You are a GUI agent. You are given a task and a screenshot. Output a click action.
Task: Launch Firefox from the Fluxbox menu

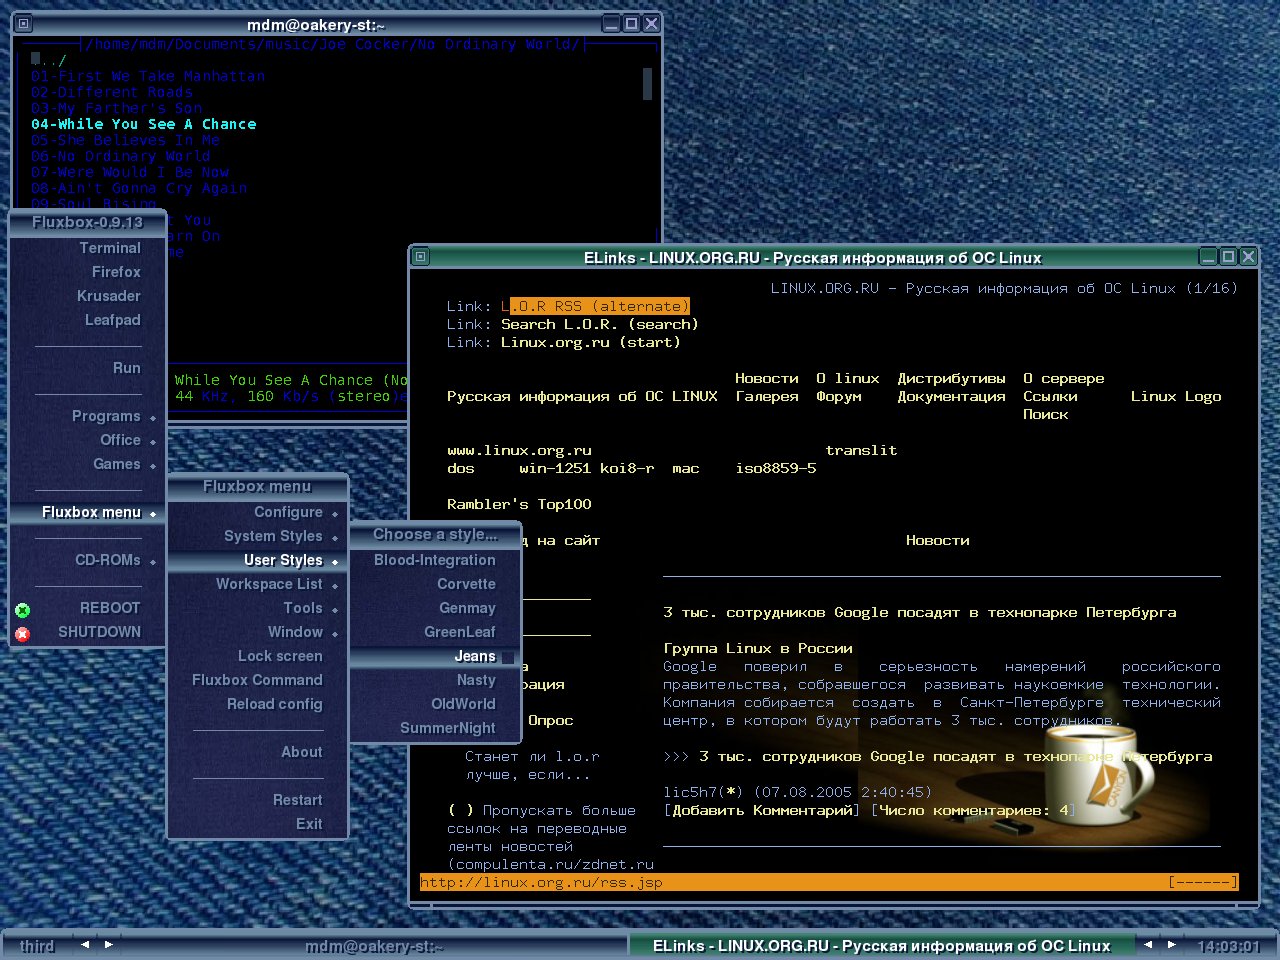tap(88, 272)
